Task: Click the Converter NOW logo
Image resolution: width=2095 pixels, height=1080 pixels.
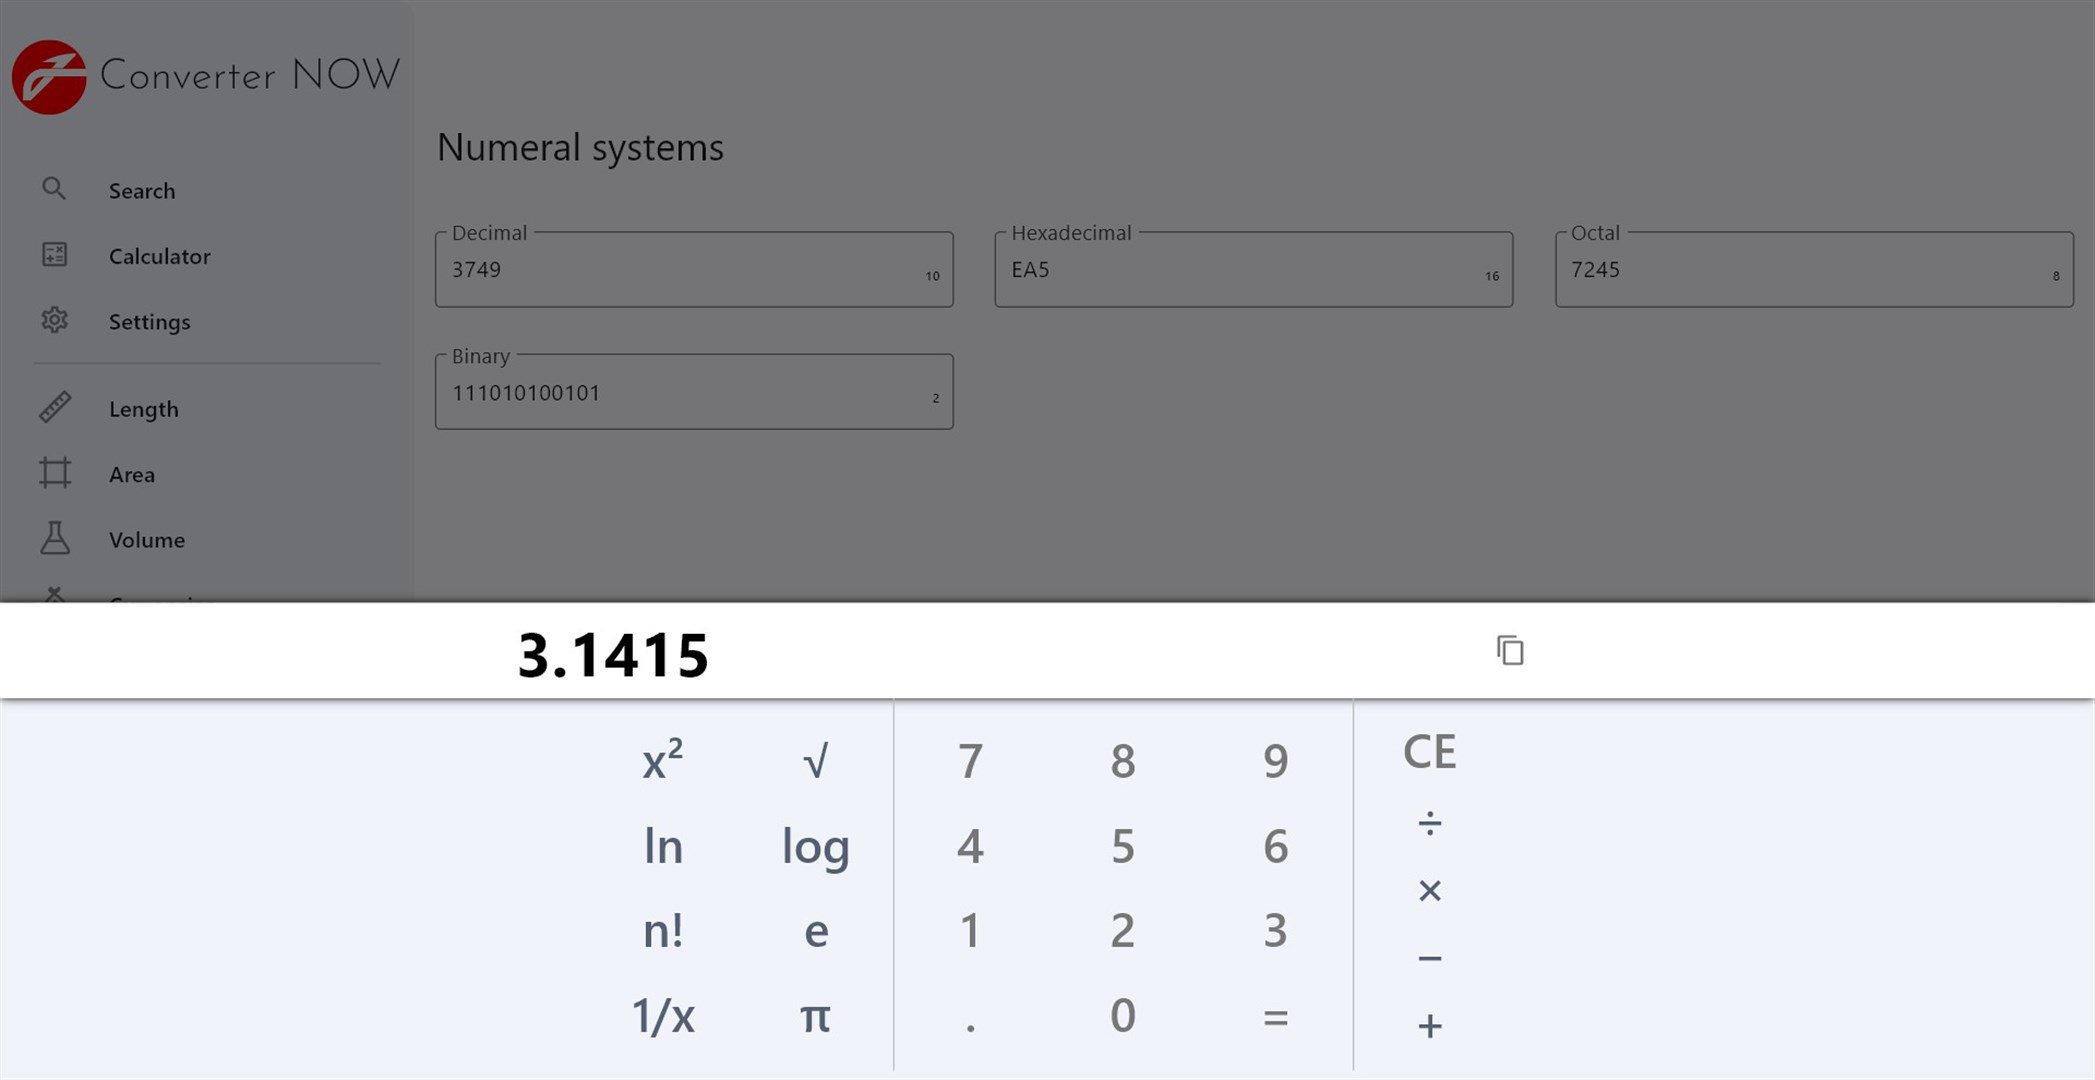Action: (49, 77)
